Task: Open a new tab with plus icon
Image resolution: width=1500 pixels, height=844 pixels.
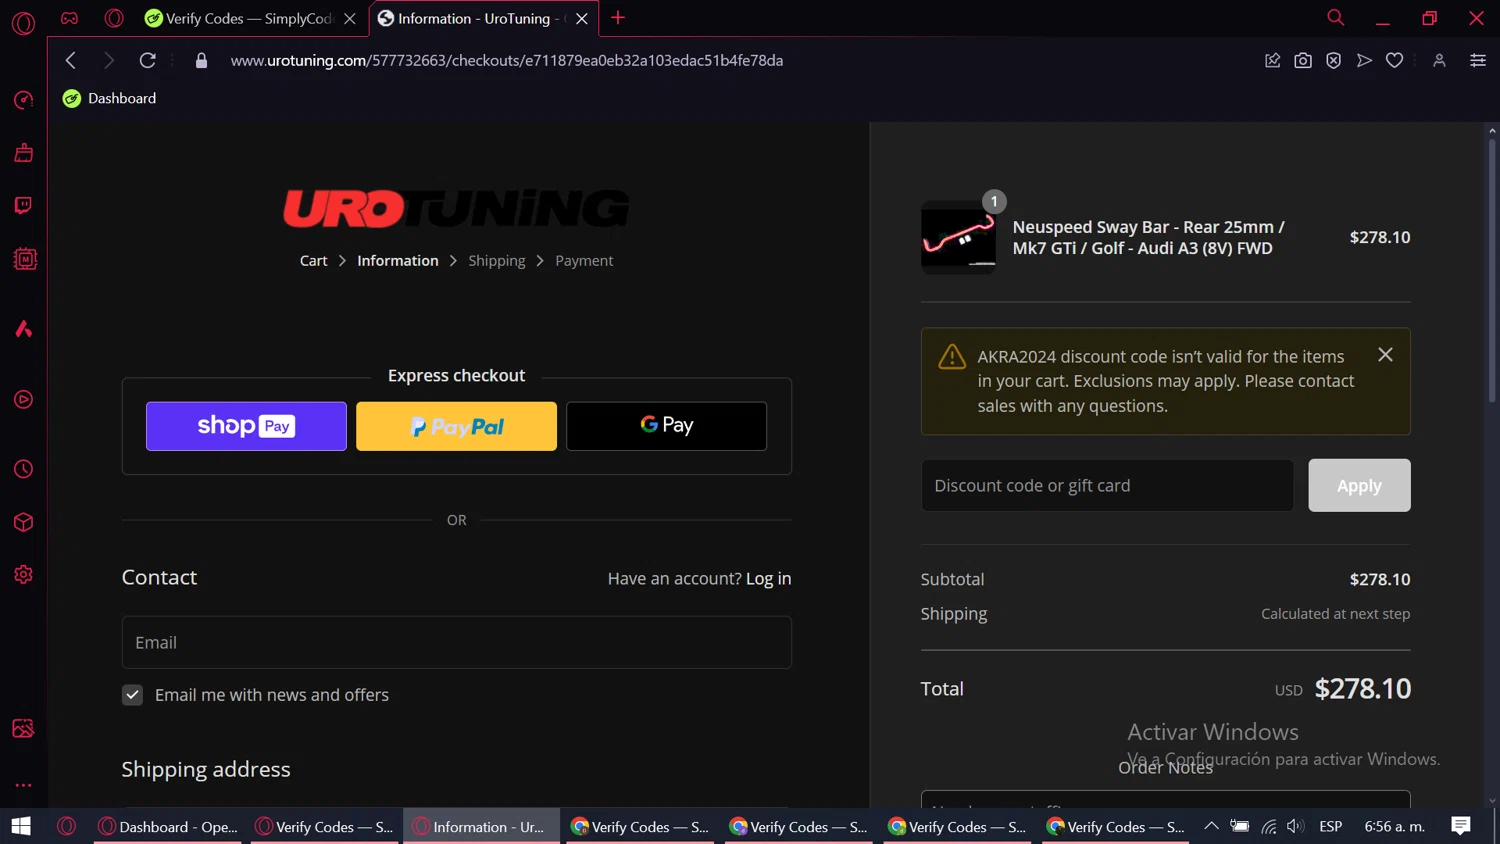Action: pyautogui.click(x=618, y=18)
